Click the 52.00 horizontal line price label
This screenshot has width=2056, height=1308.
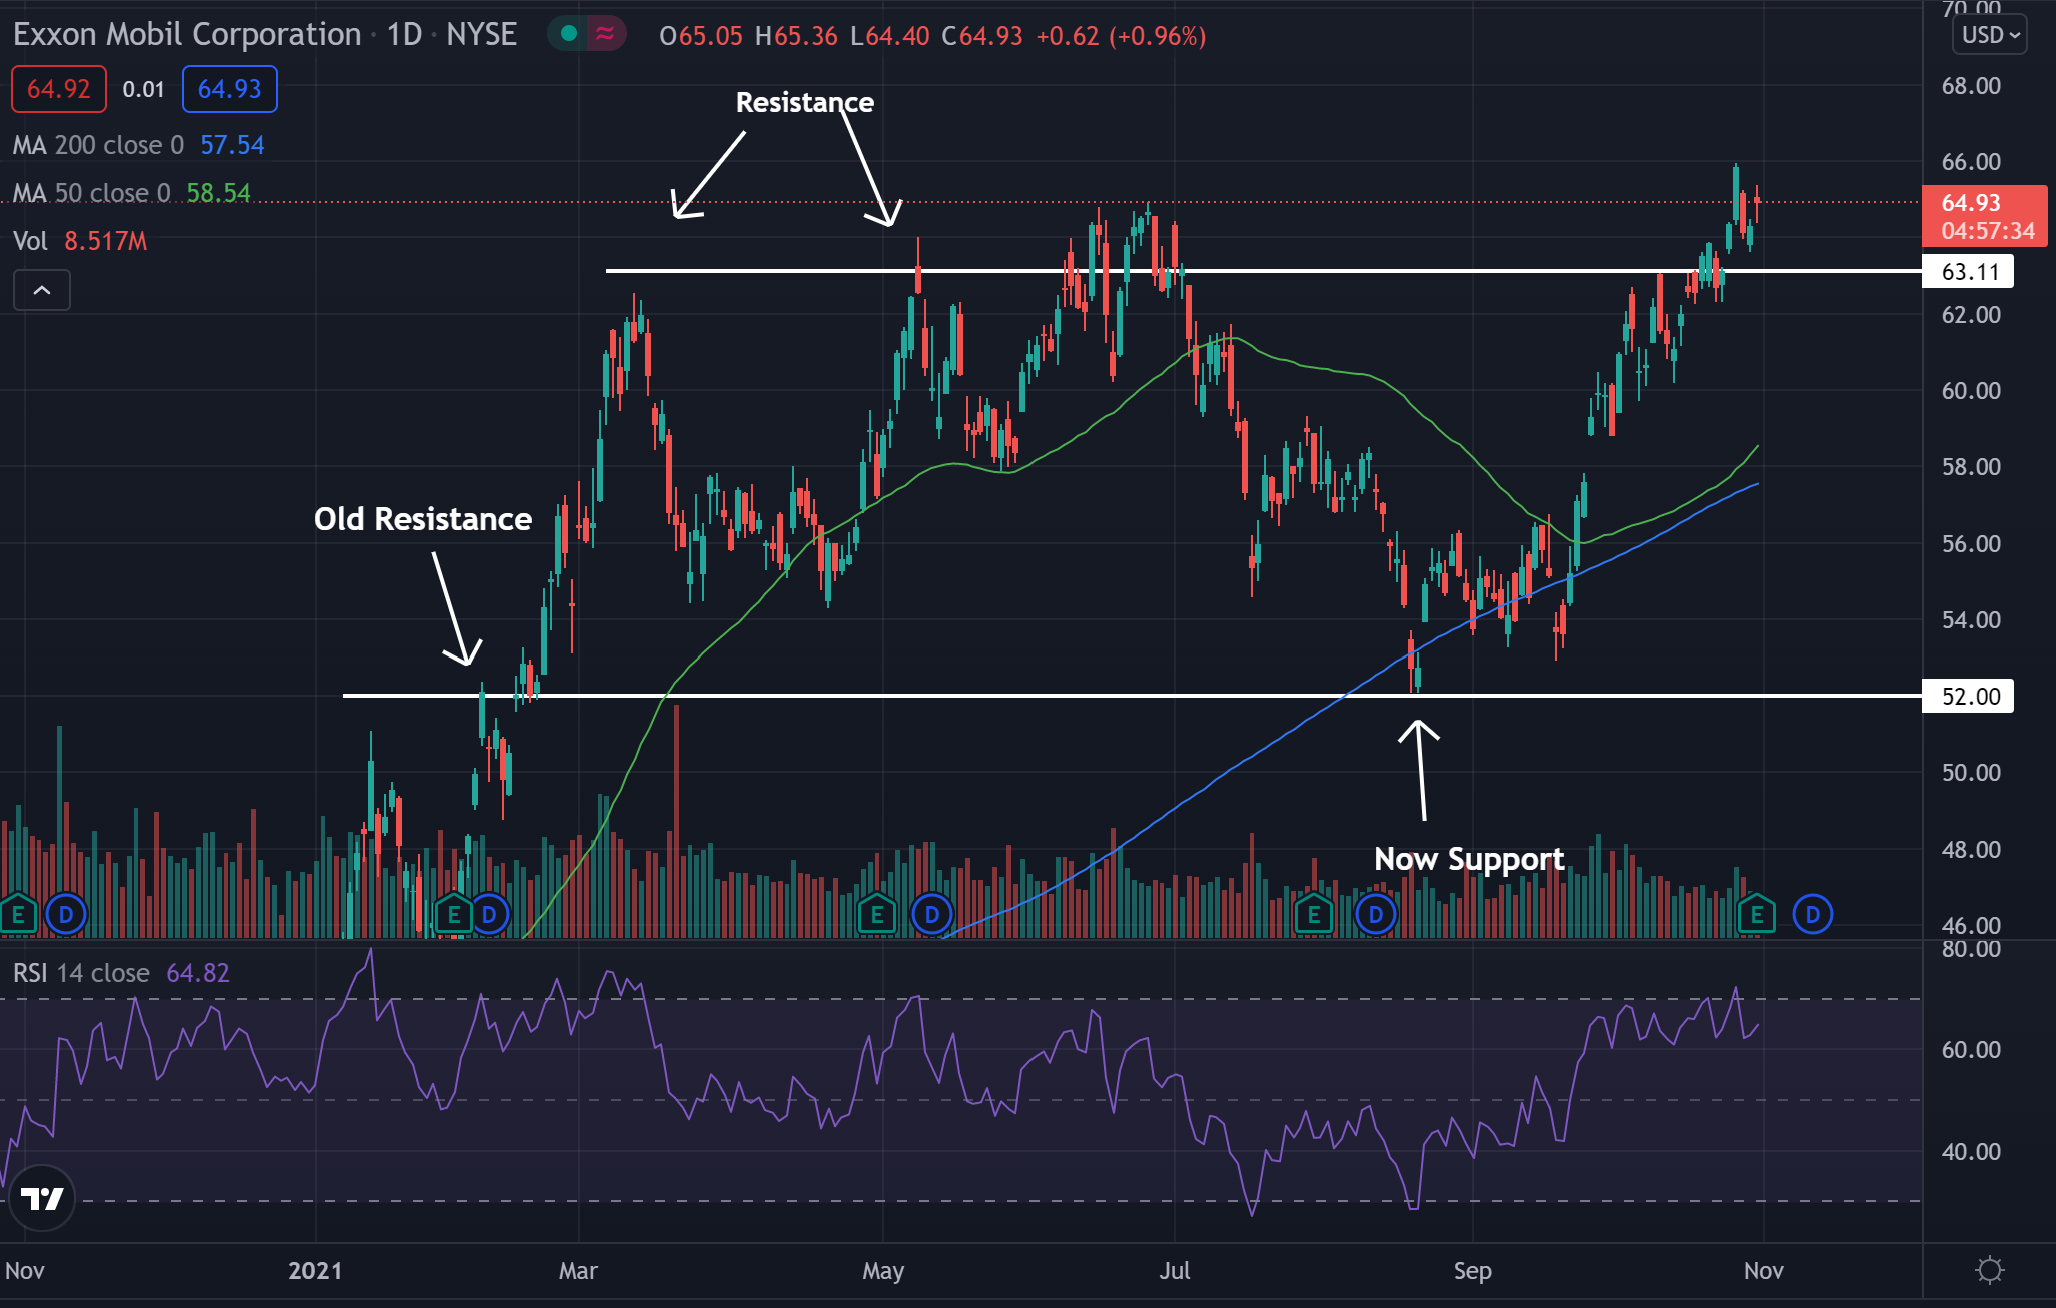click(x=1968, y=696)
